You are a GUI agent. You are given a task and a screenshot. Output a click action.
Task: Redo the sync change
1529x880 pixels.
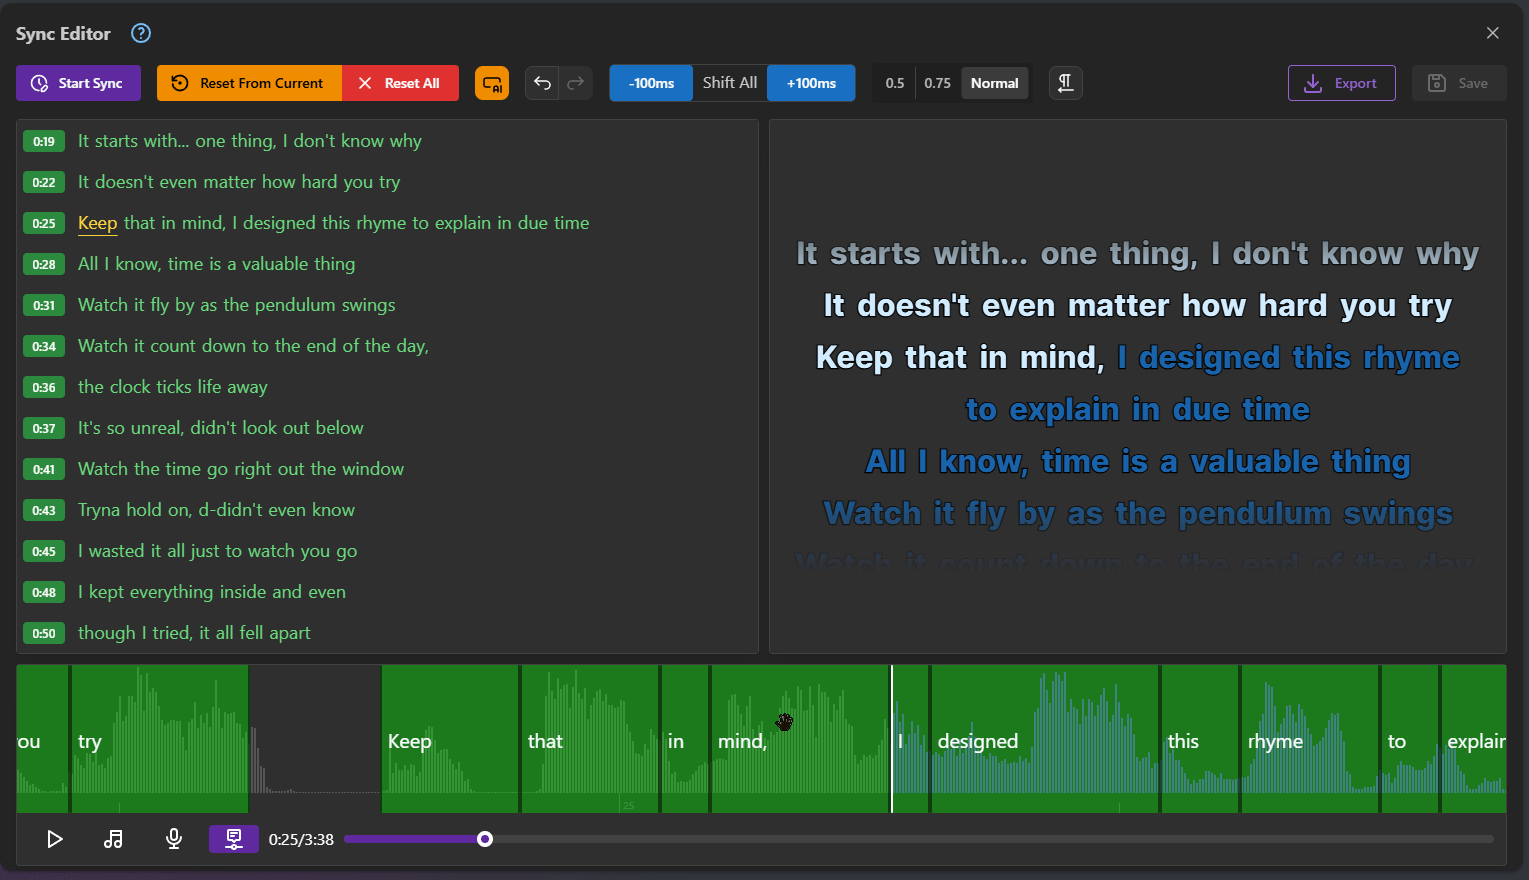tap(576, 83)
